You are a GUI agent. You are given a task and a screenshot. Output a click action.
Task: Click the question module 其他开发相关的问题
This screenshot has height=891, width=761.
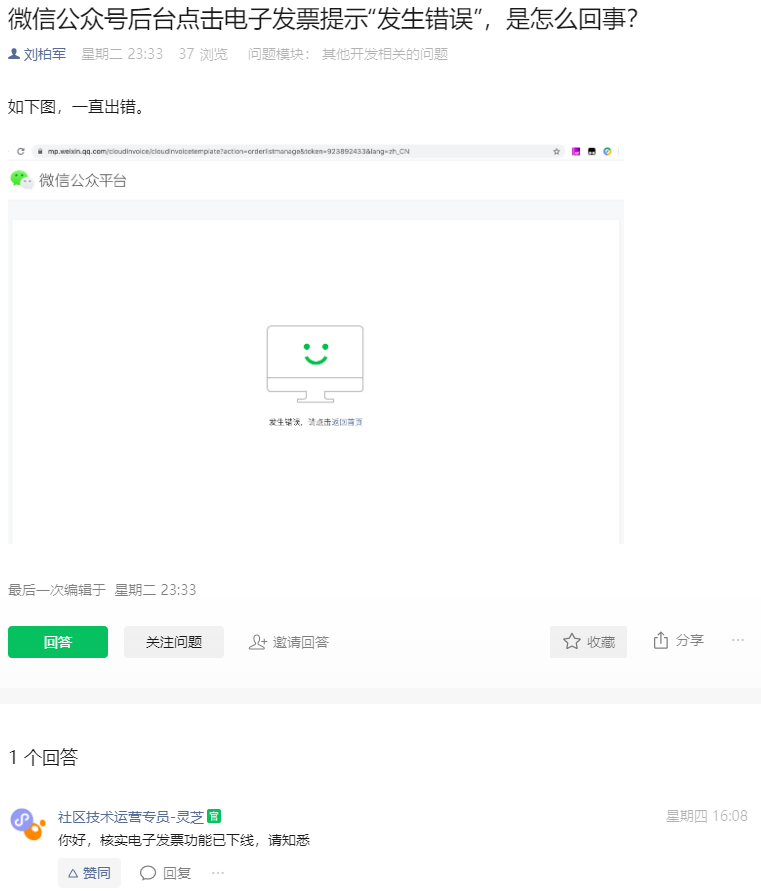385,54
